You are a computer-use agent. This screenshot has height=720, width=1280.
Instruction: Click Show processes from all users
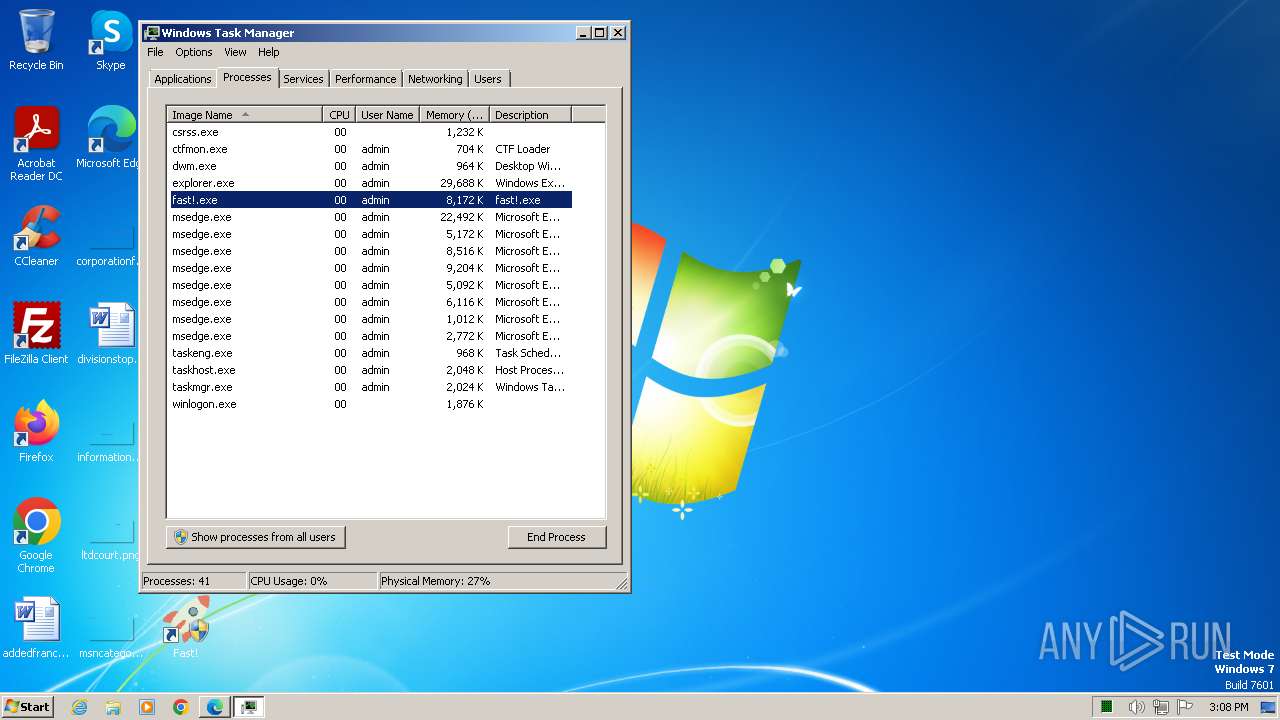pos(255,537)
